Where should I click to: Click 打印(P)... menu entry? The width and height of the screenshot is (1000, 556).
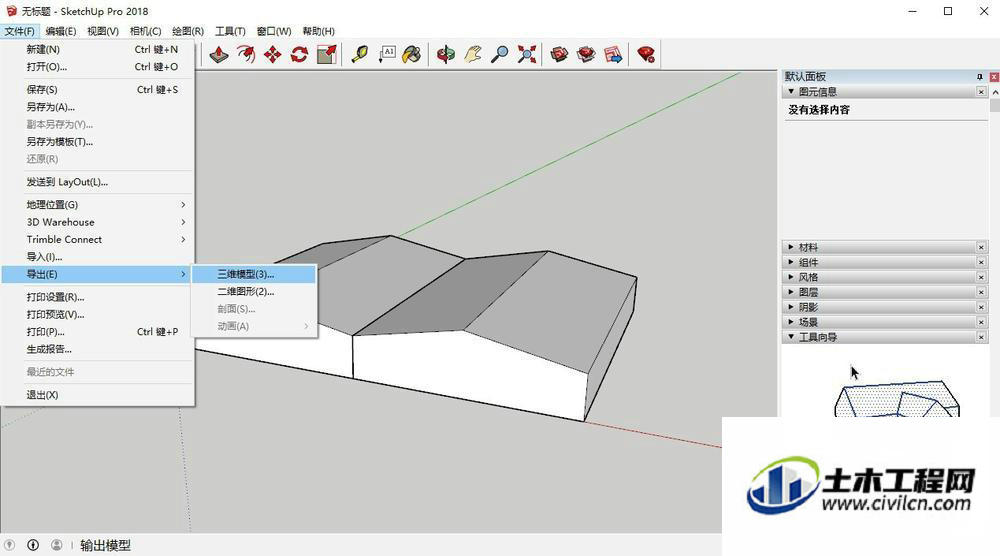pyautogui.click(x=97, y=332)
